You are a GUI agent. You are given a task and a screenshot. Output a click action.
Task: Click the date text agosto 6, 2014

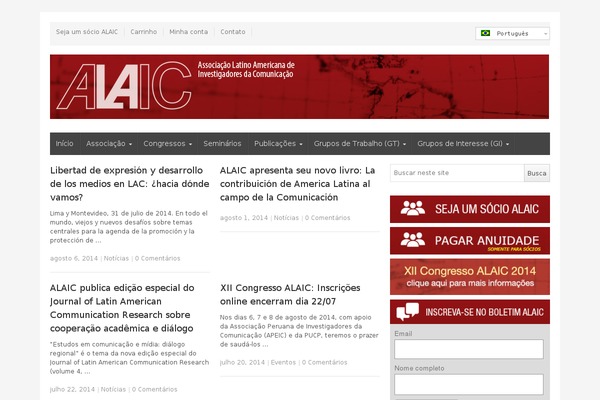(74, 258)
